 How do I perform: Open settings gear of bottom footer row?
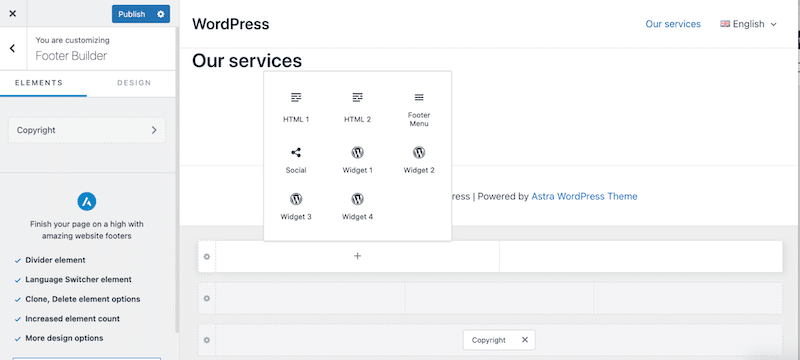point(207,340)
